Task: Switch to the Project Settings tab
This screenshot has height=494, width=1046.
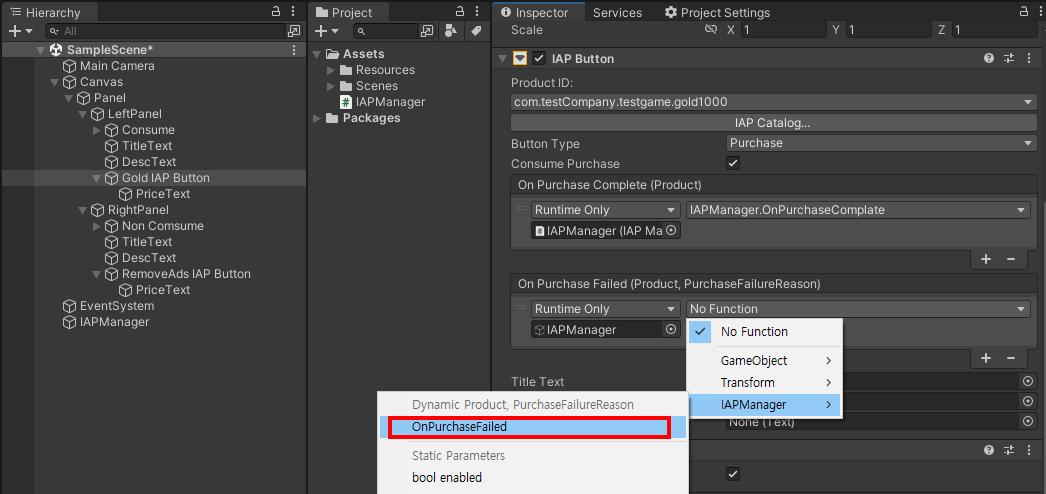Action: [x=717, y=13]
